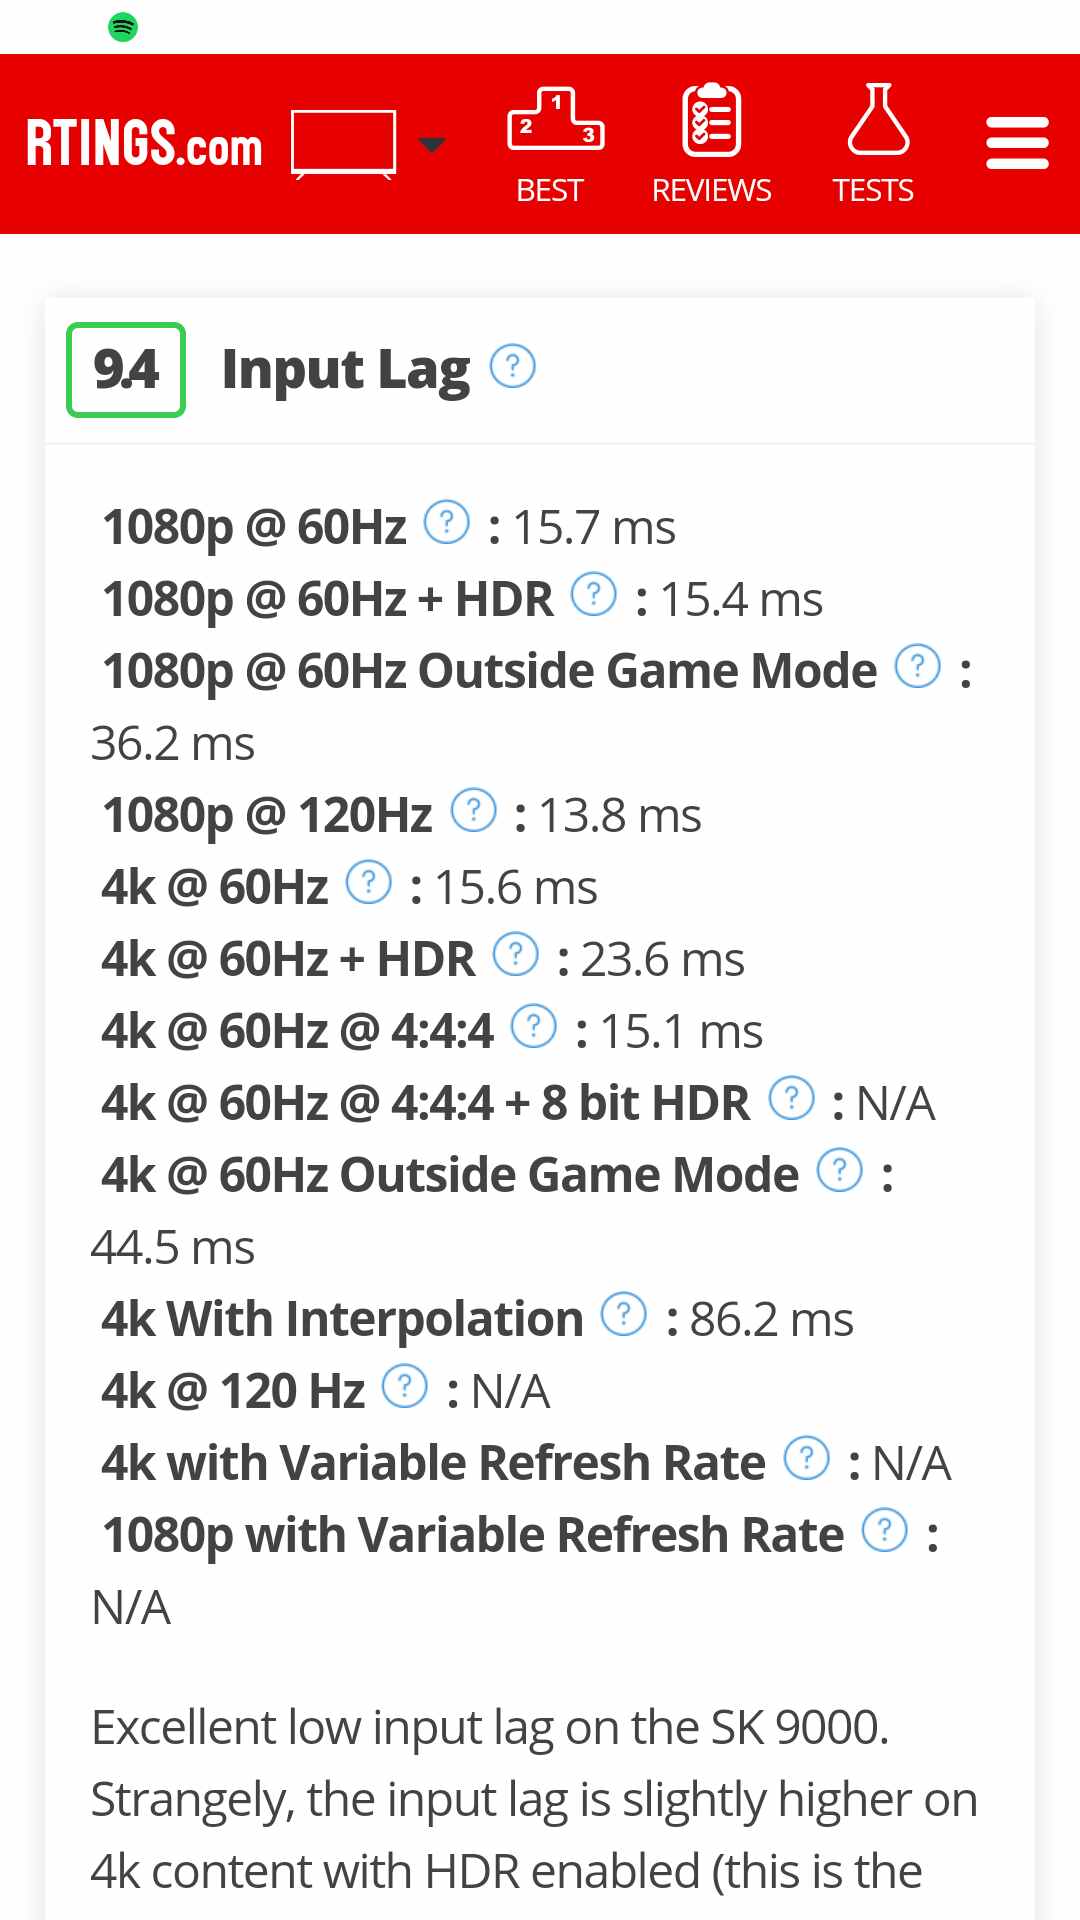This screenshot has width=1080, height=1920.
Task: Show help for 4k @ 60Hz @ 4:4:4
Action: point(534,1027)
